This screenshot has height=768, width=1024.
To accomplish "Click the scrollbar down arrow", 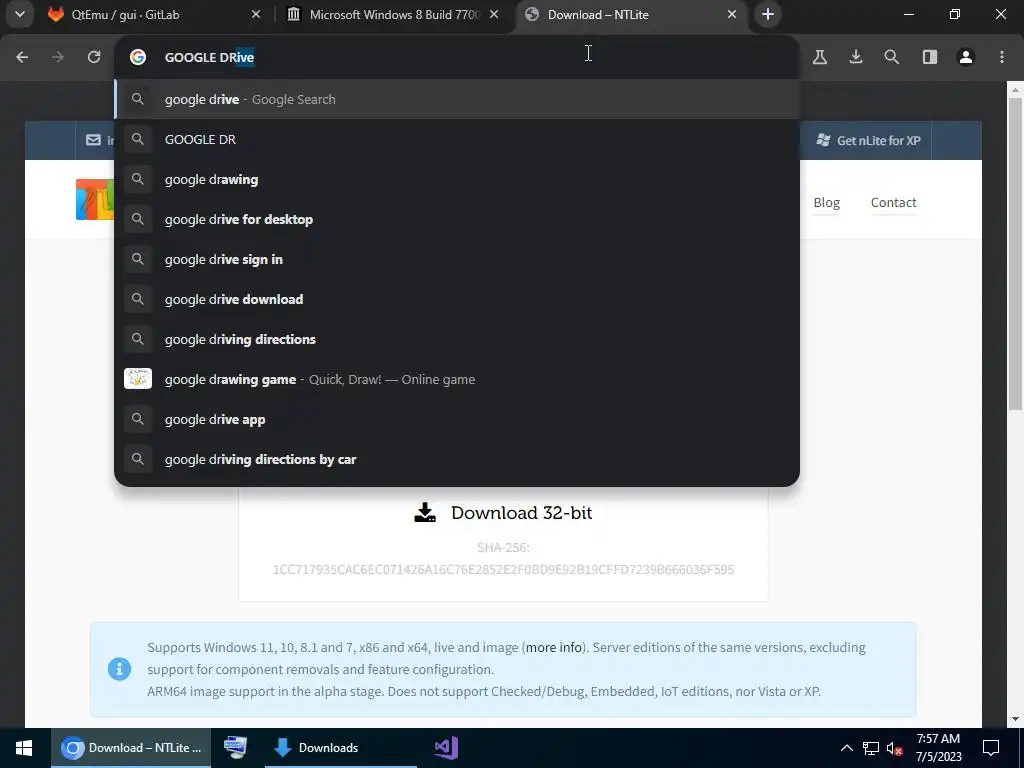I will [1015, 719].
